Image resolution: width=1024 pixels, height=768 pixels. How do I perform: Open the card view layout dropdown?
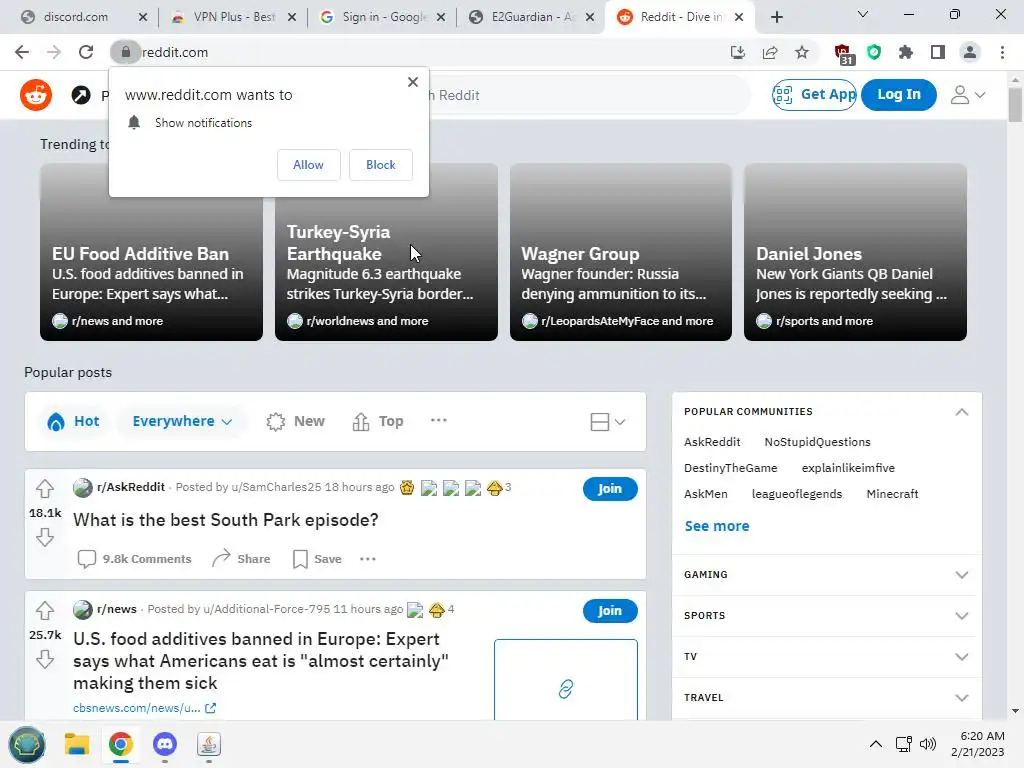tap(608, 422)
